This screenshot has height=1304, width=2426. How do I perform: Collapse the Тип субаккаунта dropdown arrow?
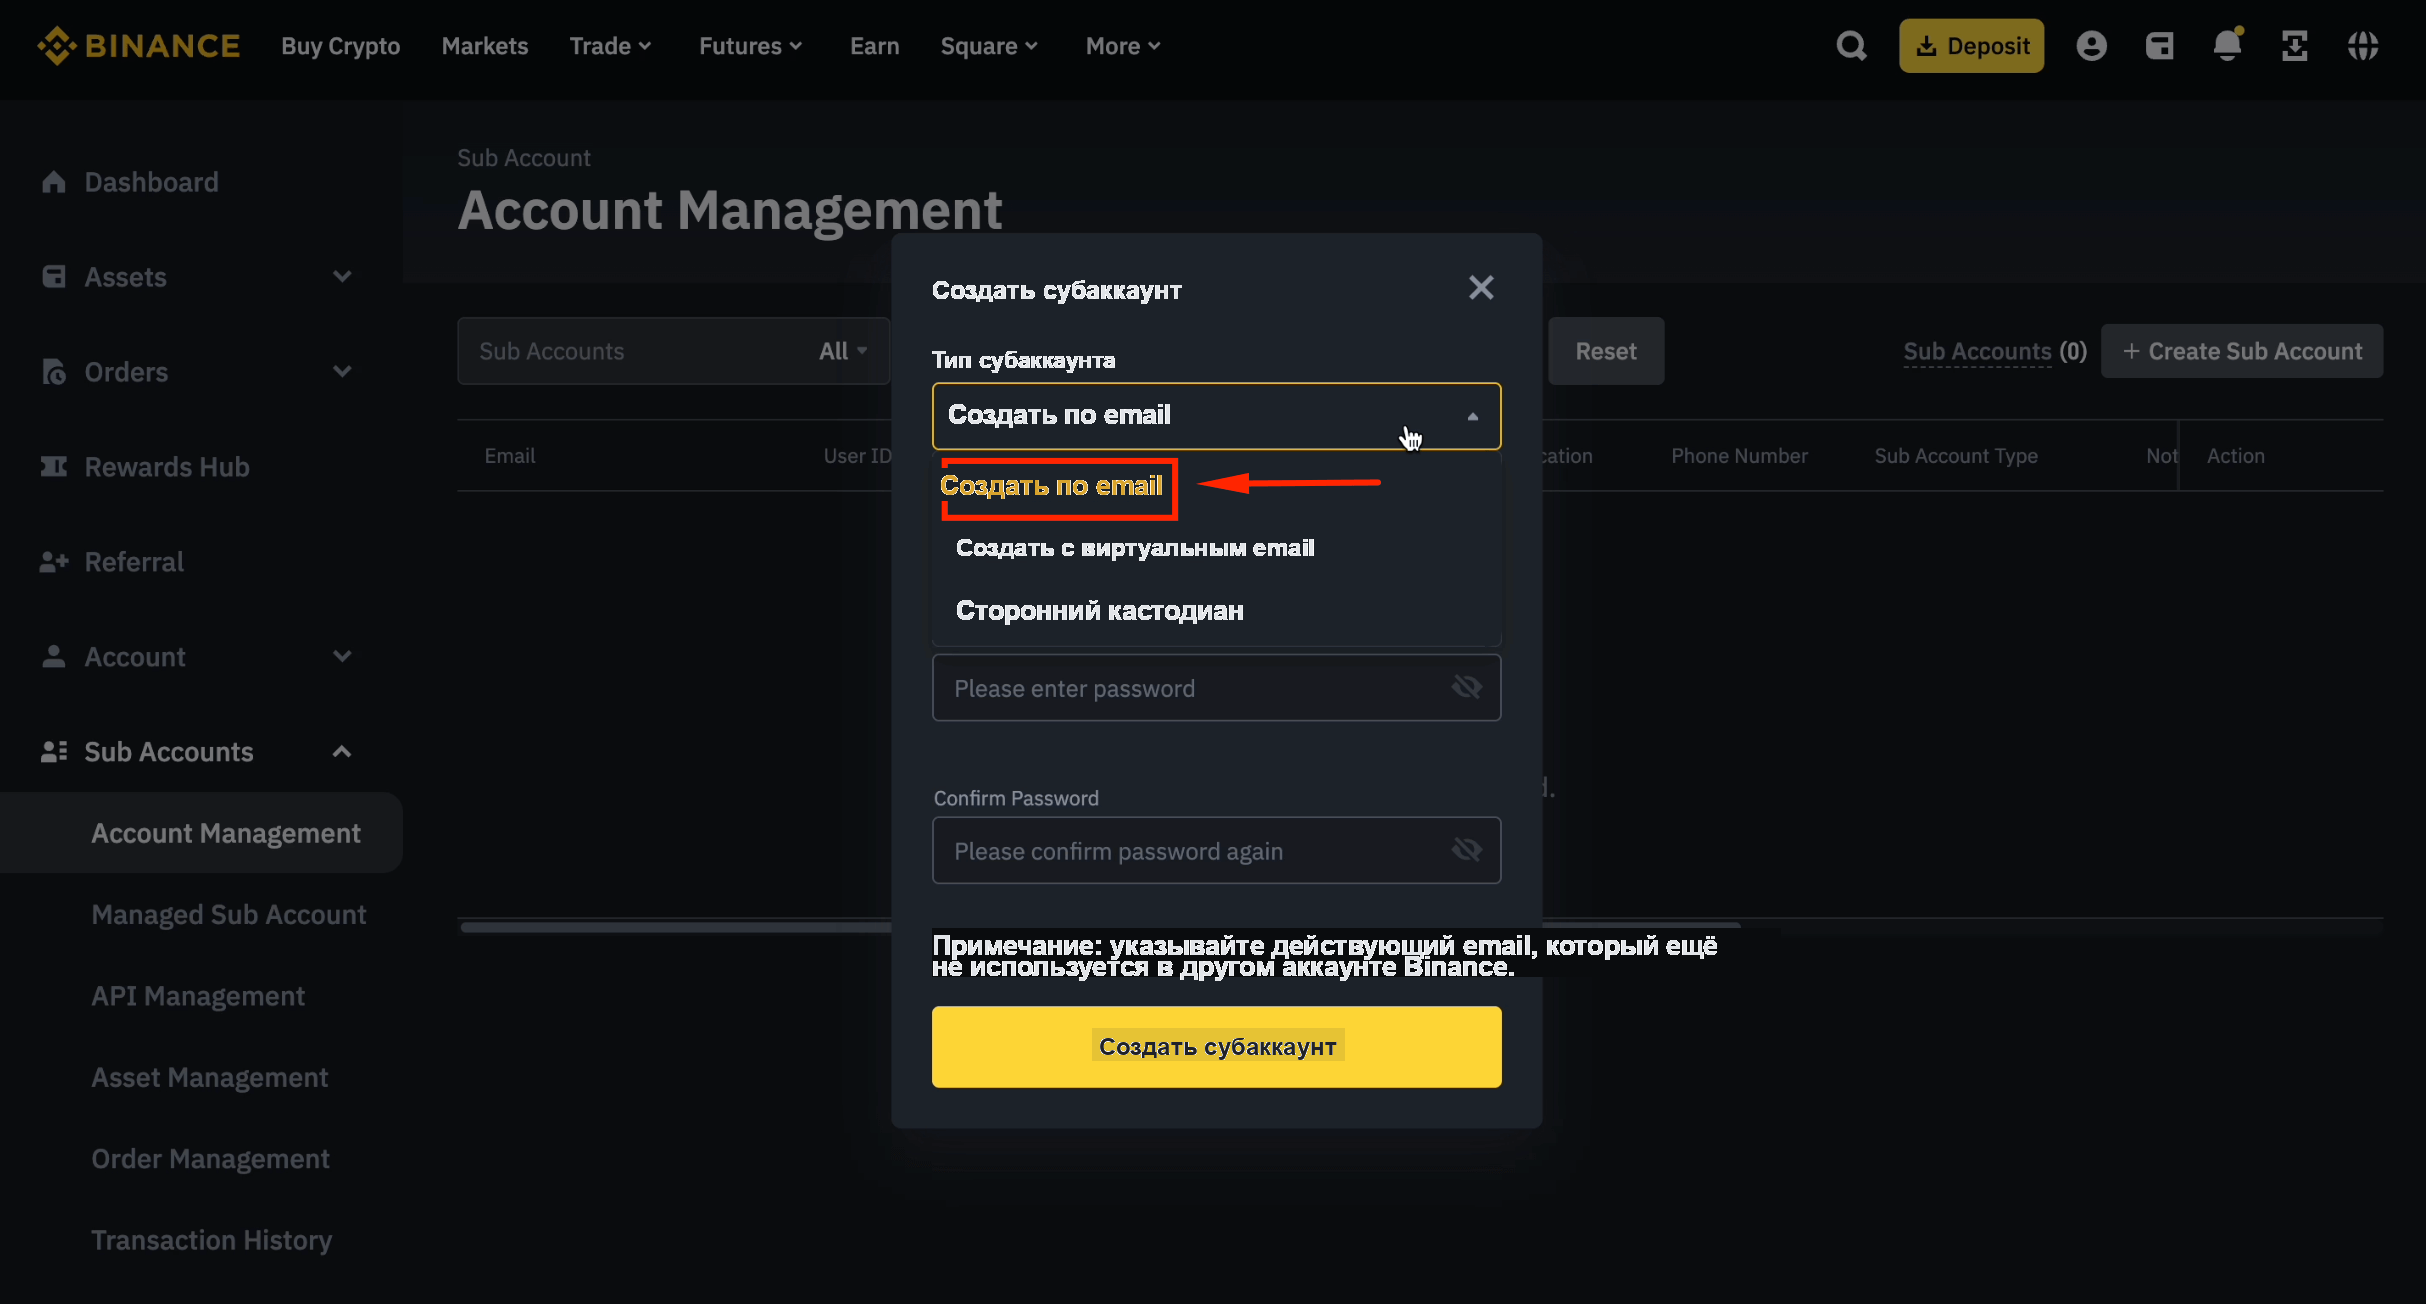[x=1472, y=416]
